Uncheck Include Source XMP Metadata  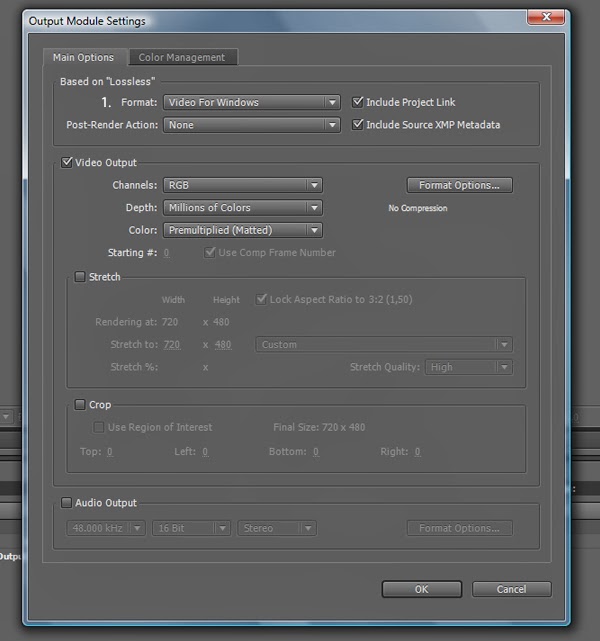(358, 124)
